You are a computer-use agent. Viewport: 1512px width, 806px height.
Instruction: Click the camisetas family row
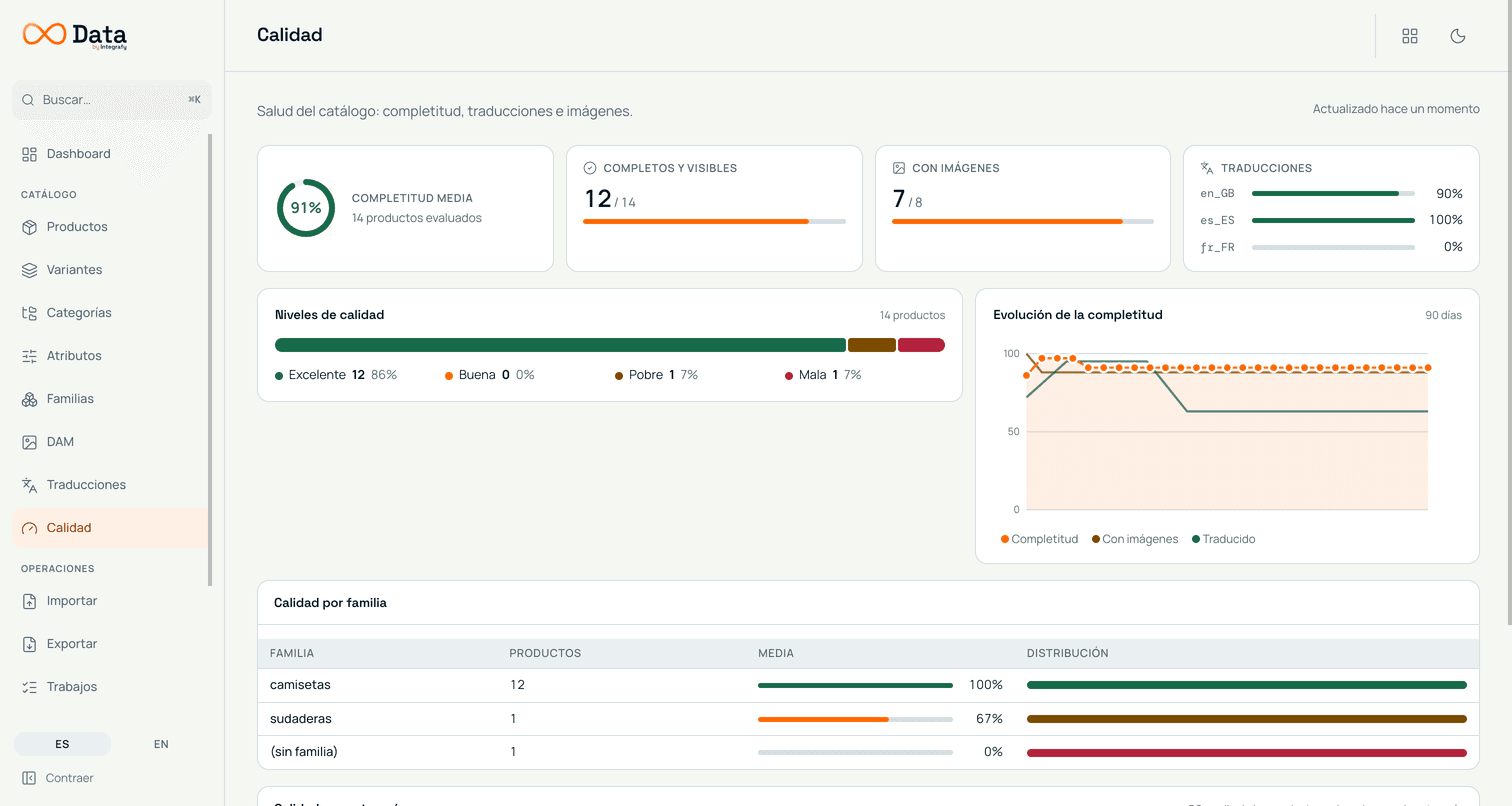(x=868, y=685)
